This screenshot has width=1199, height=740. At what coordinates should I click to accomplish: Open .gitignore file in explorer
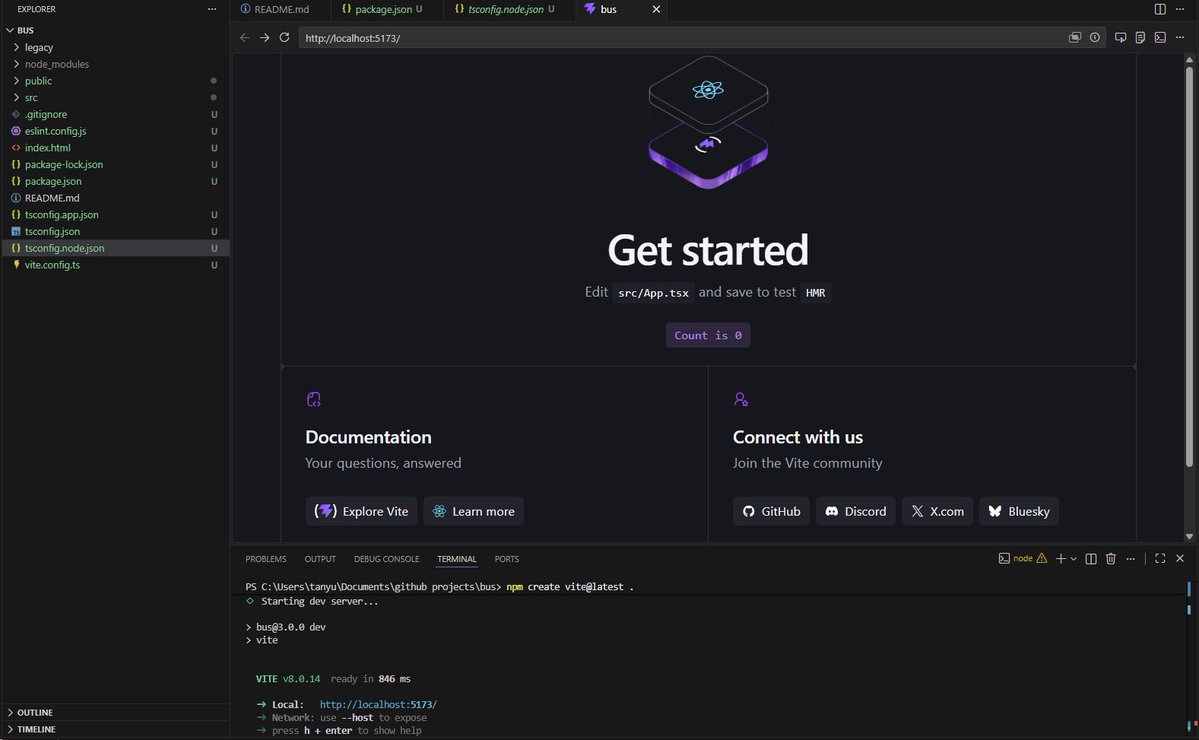[115, 115]
